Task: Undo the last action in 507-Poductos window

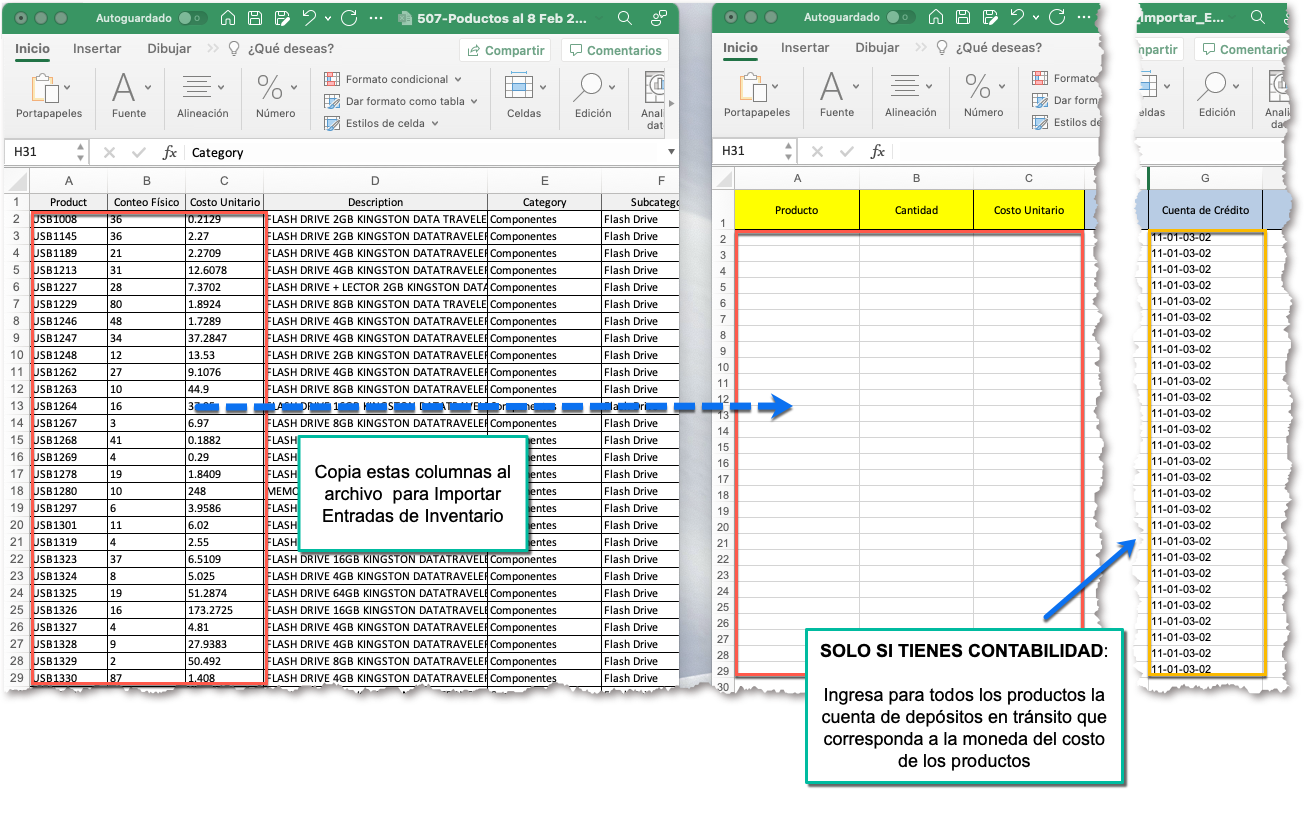Action: pos(308,18)
